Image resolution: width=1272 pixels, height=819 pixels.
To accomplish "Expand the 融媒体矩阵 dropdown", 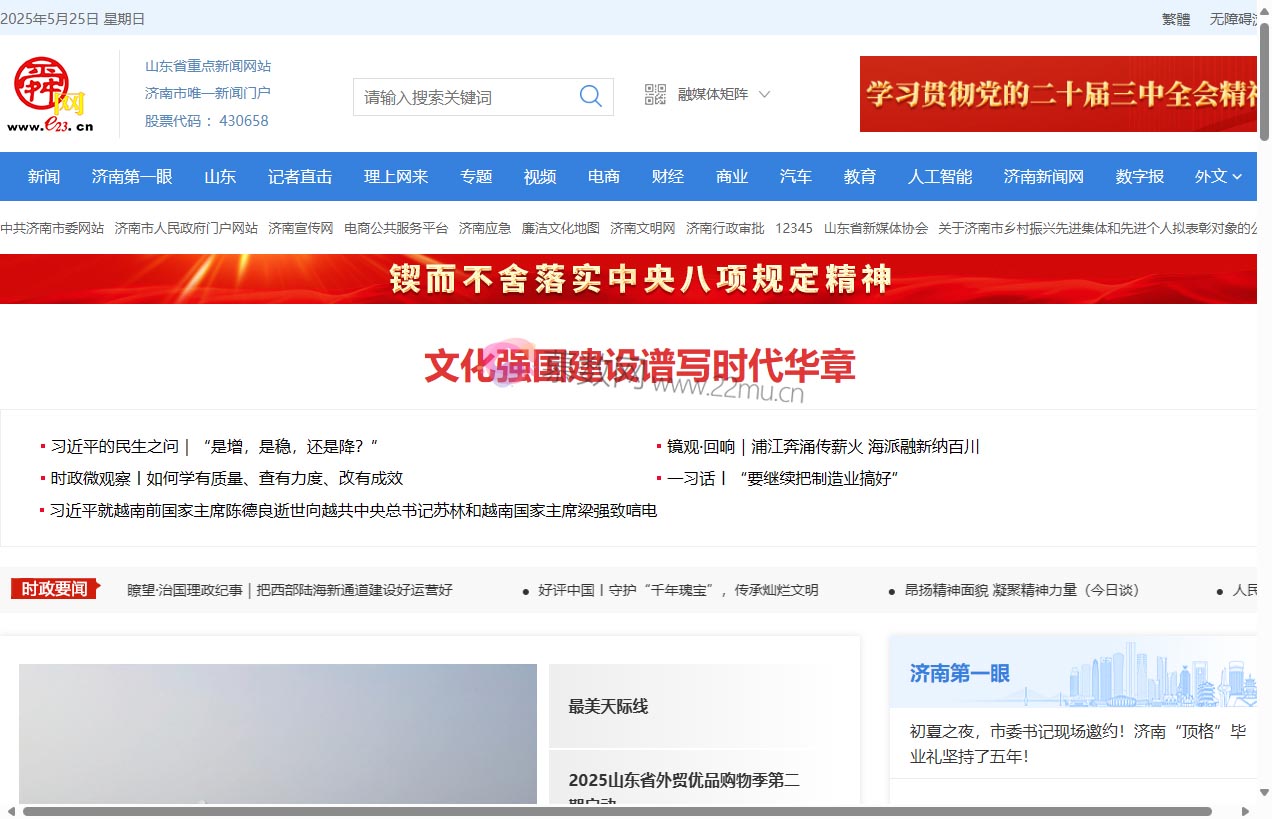I will tap(724, 93).
